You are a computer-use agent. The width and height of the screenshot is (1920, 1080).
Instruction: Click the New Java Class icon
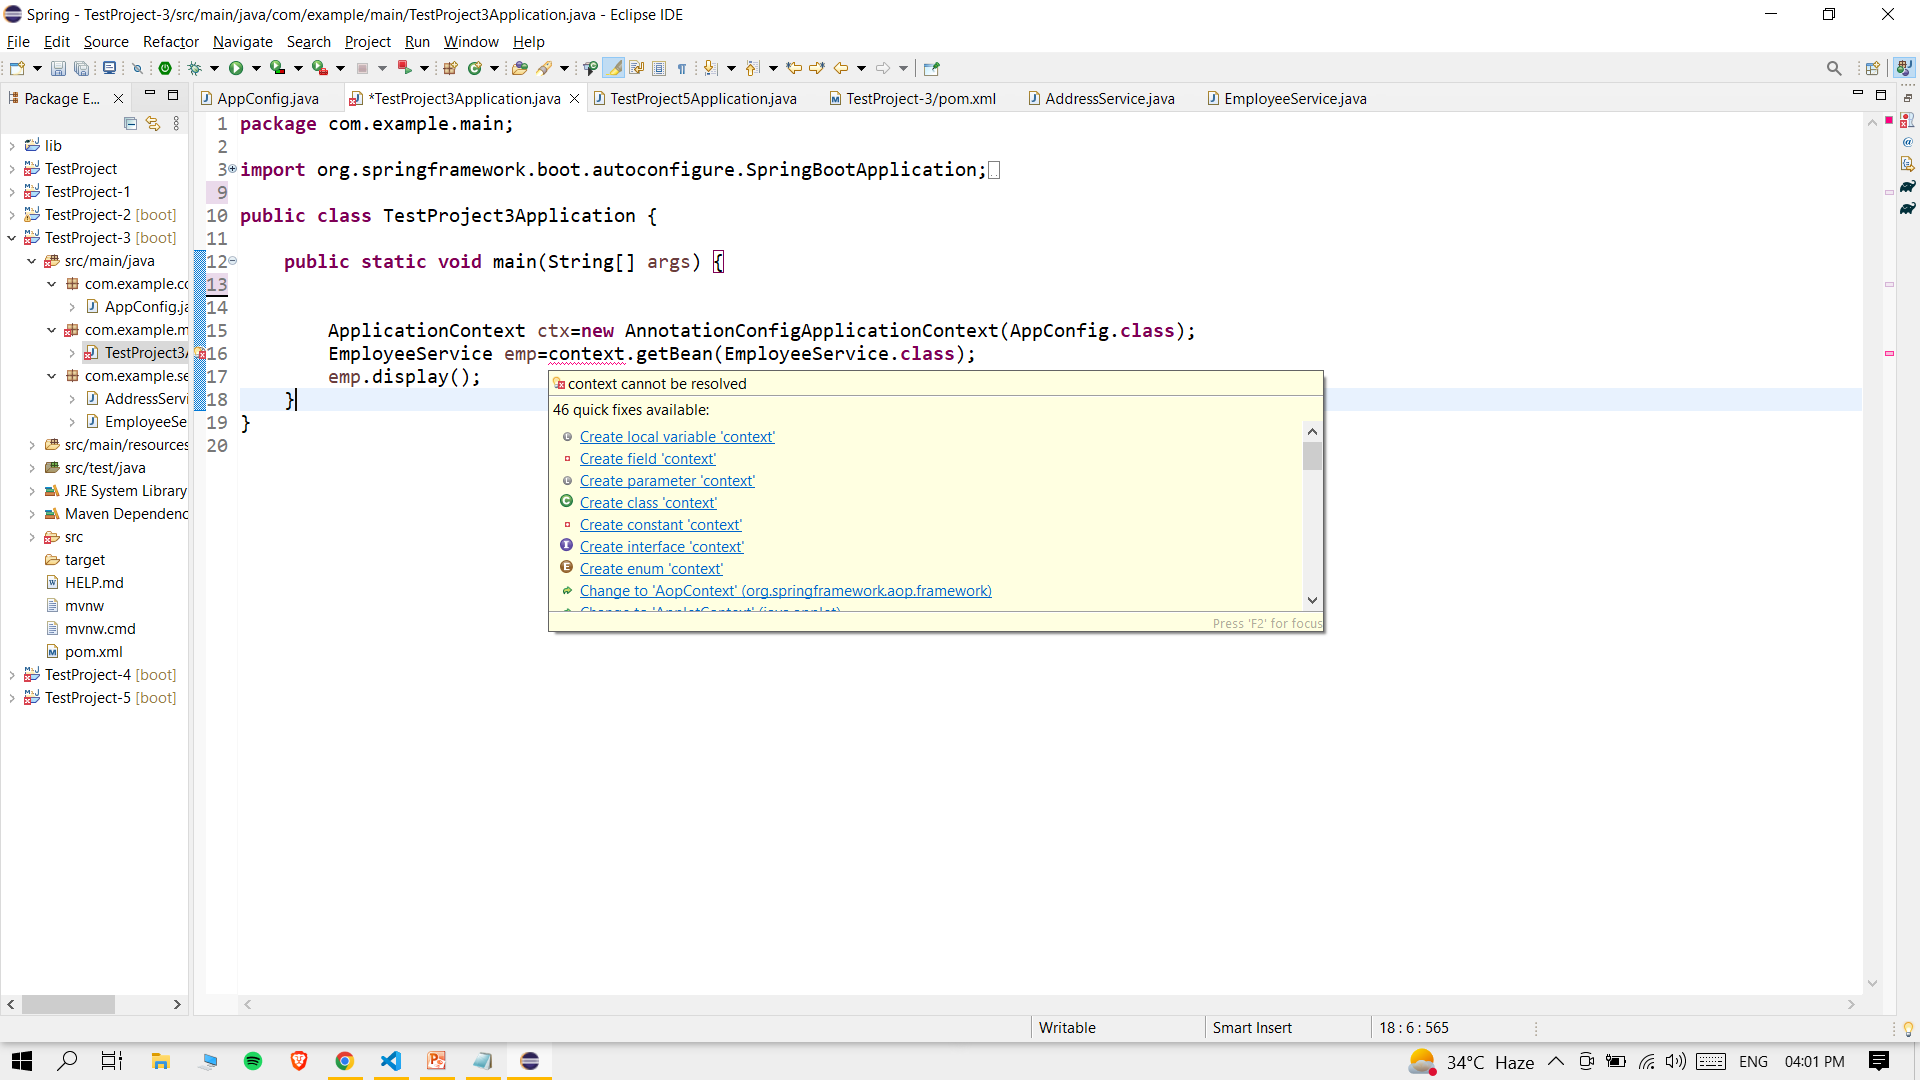tap(475, 68)
